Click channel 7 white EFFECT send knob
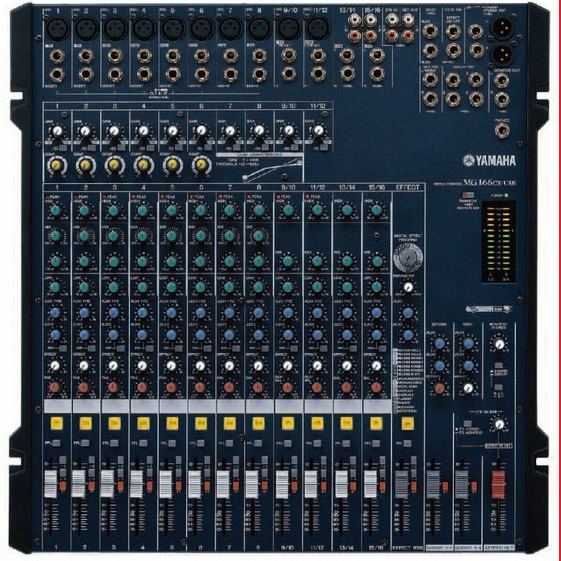The width and height of the screenshot is (561, 561). pyautogui.click(x=230, y=366)
